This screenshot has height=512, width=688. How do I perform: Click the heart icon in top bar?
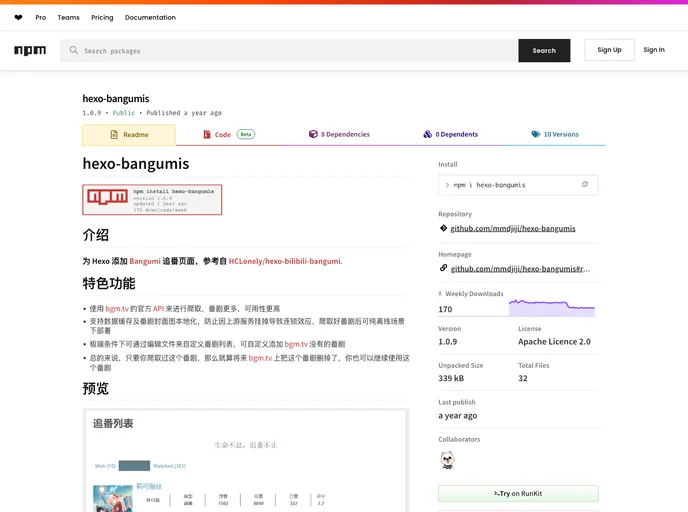pos(18,18)
